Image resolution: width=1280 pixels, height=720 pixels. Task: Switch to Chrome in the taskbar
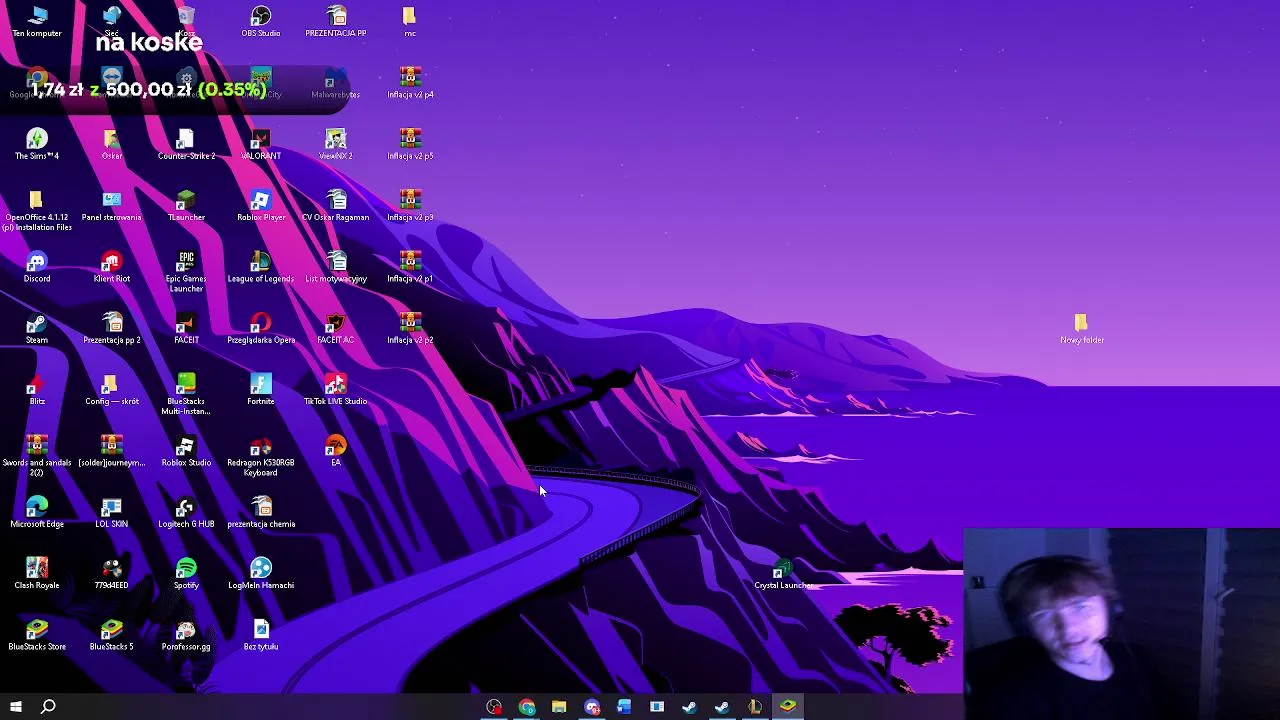tap(526, 707)
